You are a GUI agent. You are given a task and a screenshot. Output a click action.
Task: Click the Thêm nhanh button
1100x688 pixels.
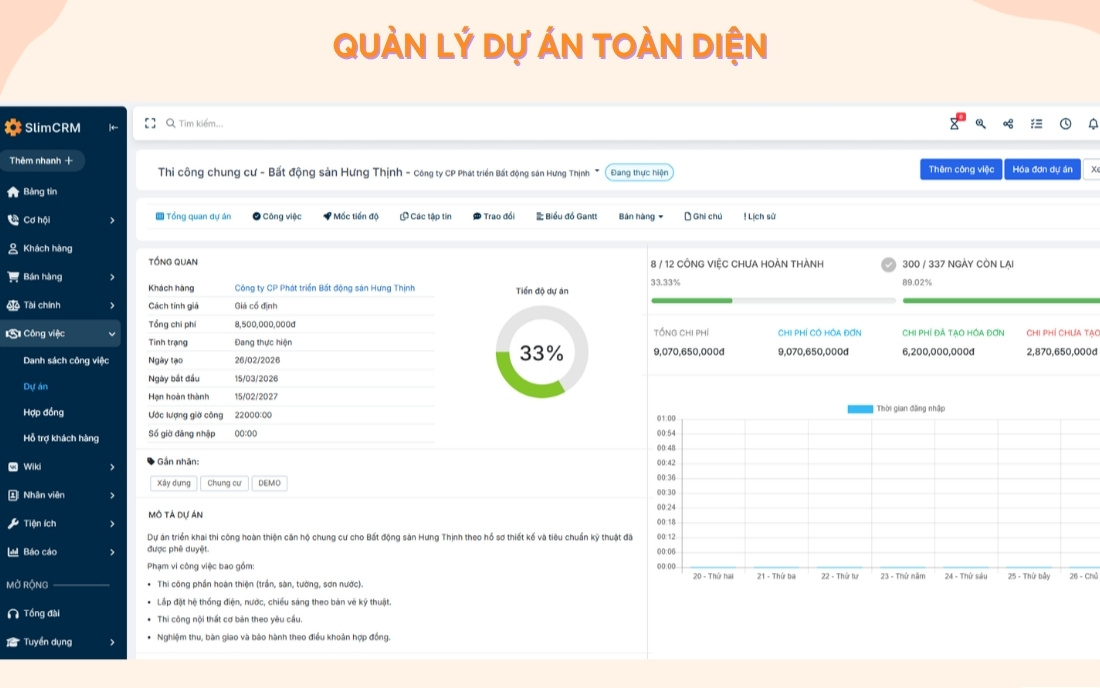point(41,161)
